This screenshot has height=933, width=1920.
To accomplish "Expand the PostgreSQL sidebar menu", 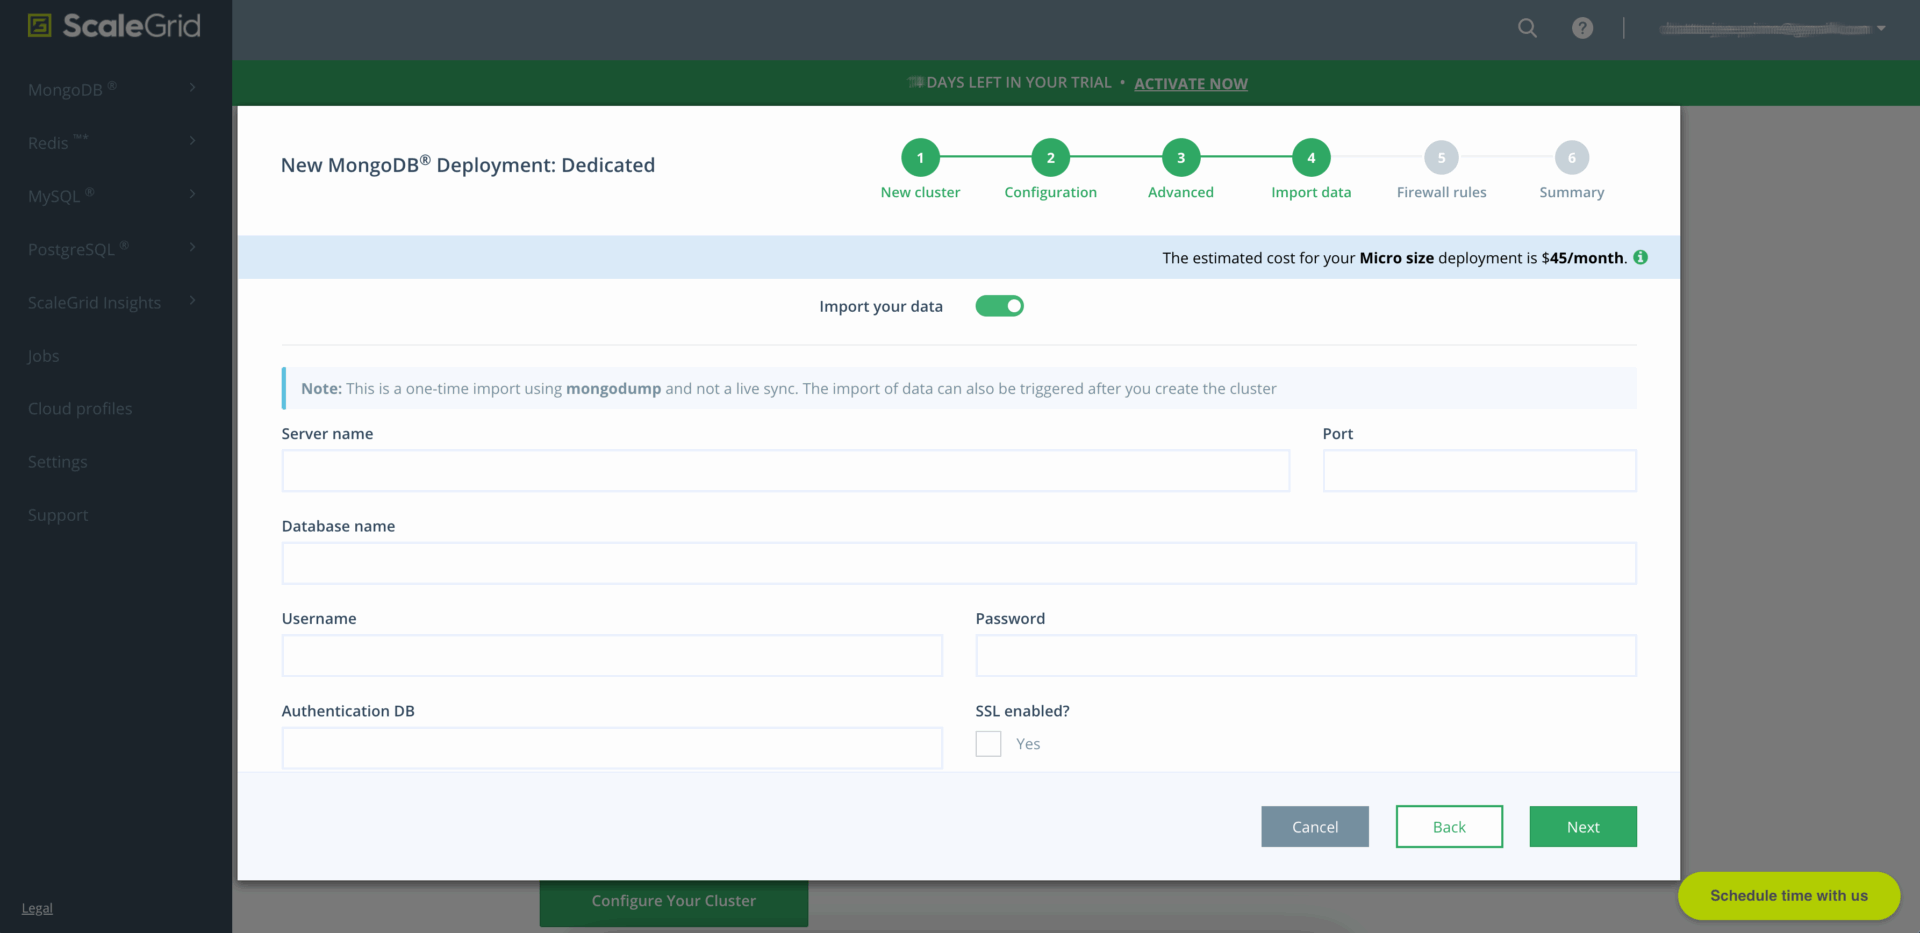I will click(x=112, y=249).
